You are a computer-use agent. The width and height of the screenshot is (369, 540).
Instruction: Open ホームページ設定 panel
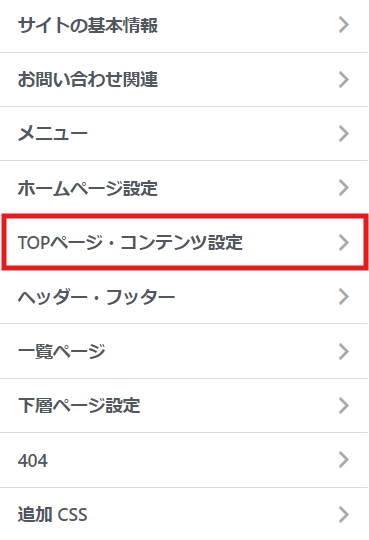[x=184, y=188]
